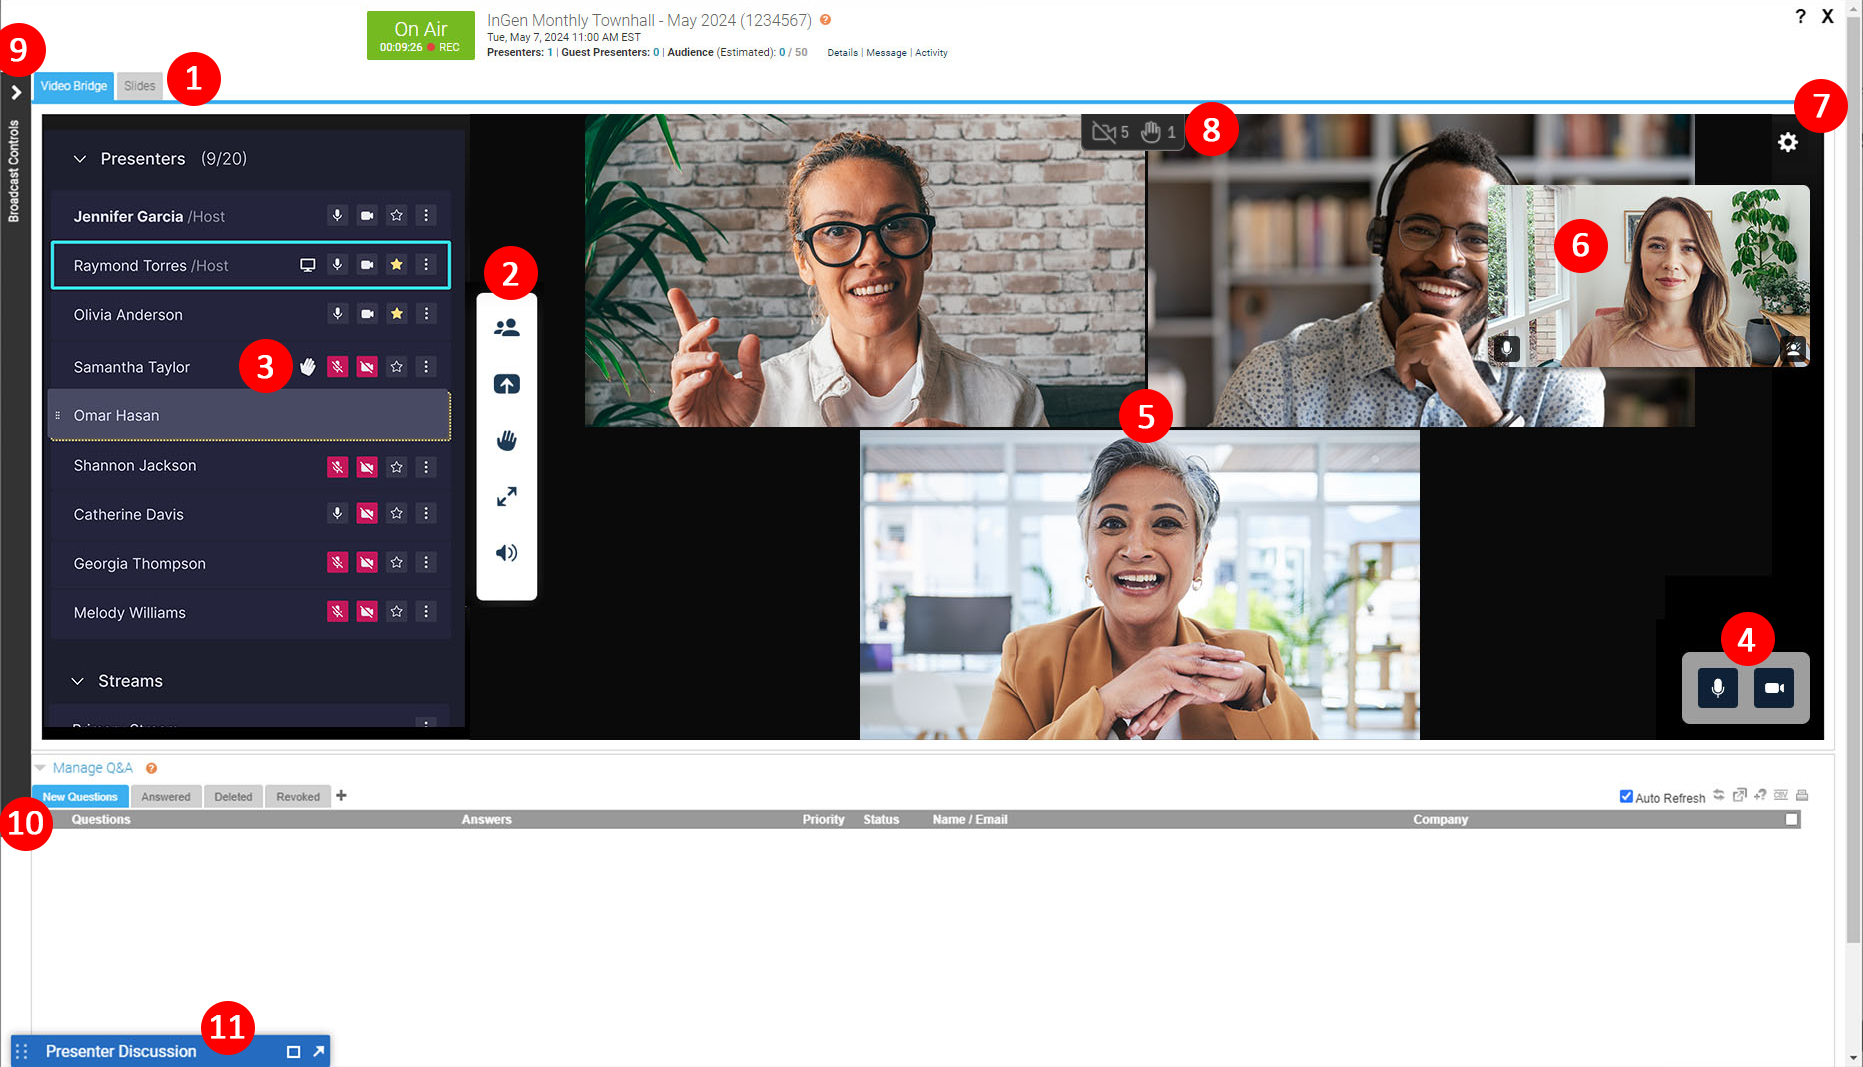The height and width of the screenshot is (1067, 1863).
Task: Click the On Air status button
Action: point(420,36)
